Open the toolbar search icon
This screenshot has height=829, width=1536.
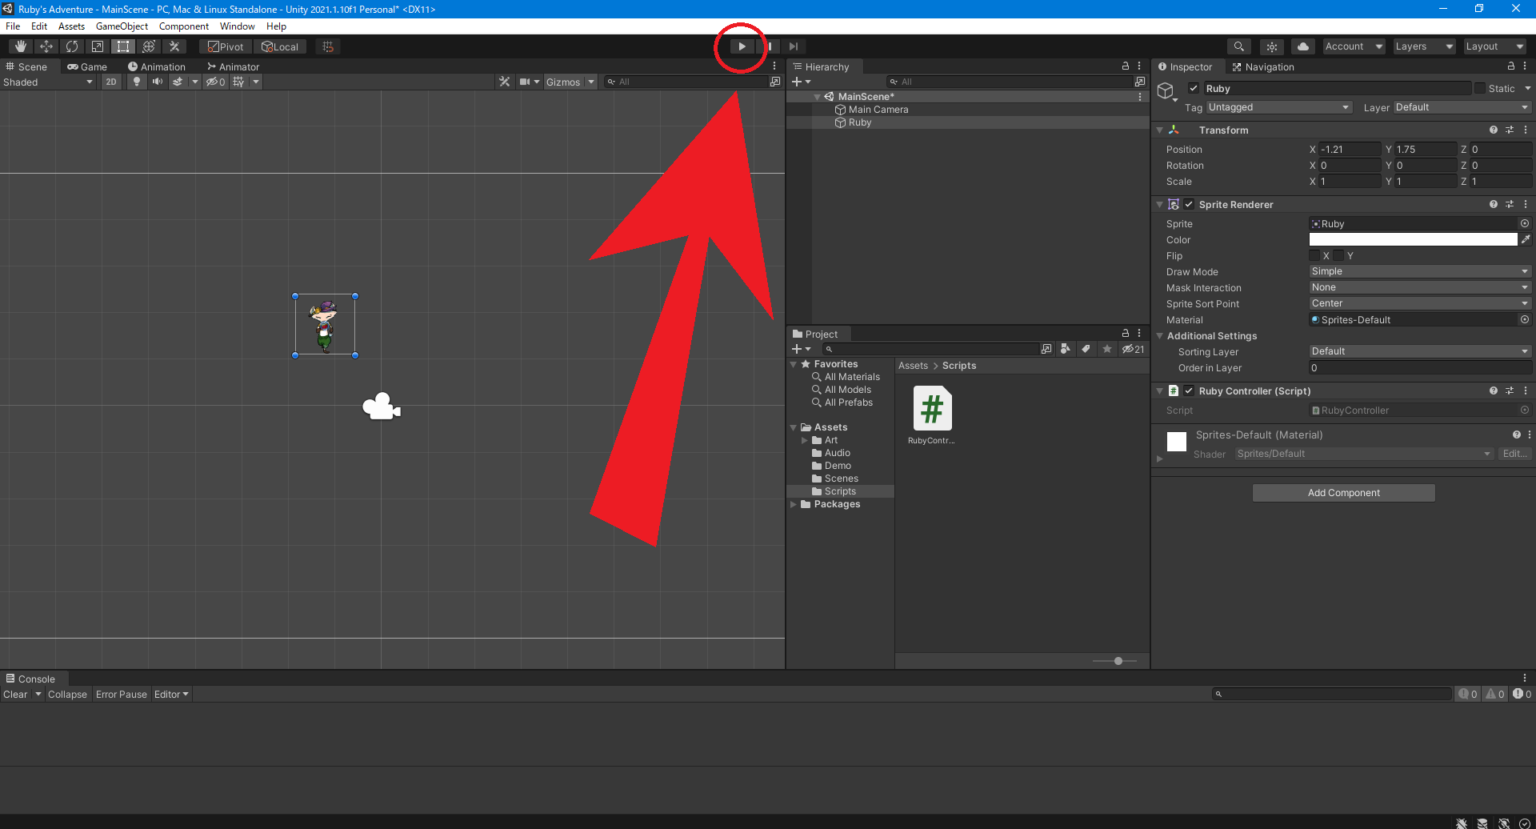click(1239, 47)
